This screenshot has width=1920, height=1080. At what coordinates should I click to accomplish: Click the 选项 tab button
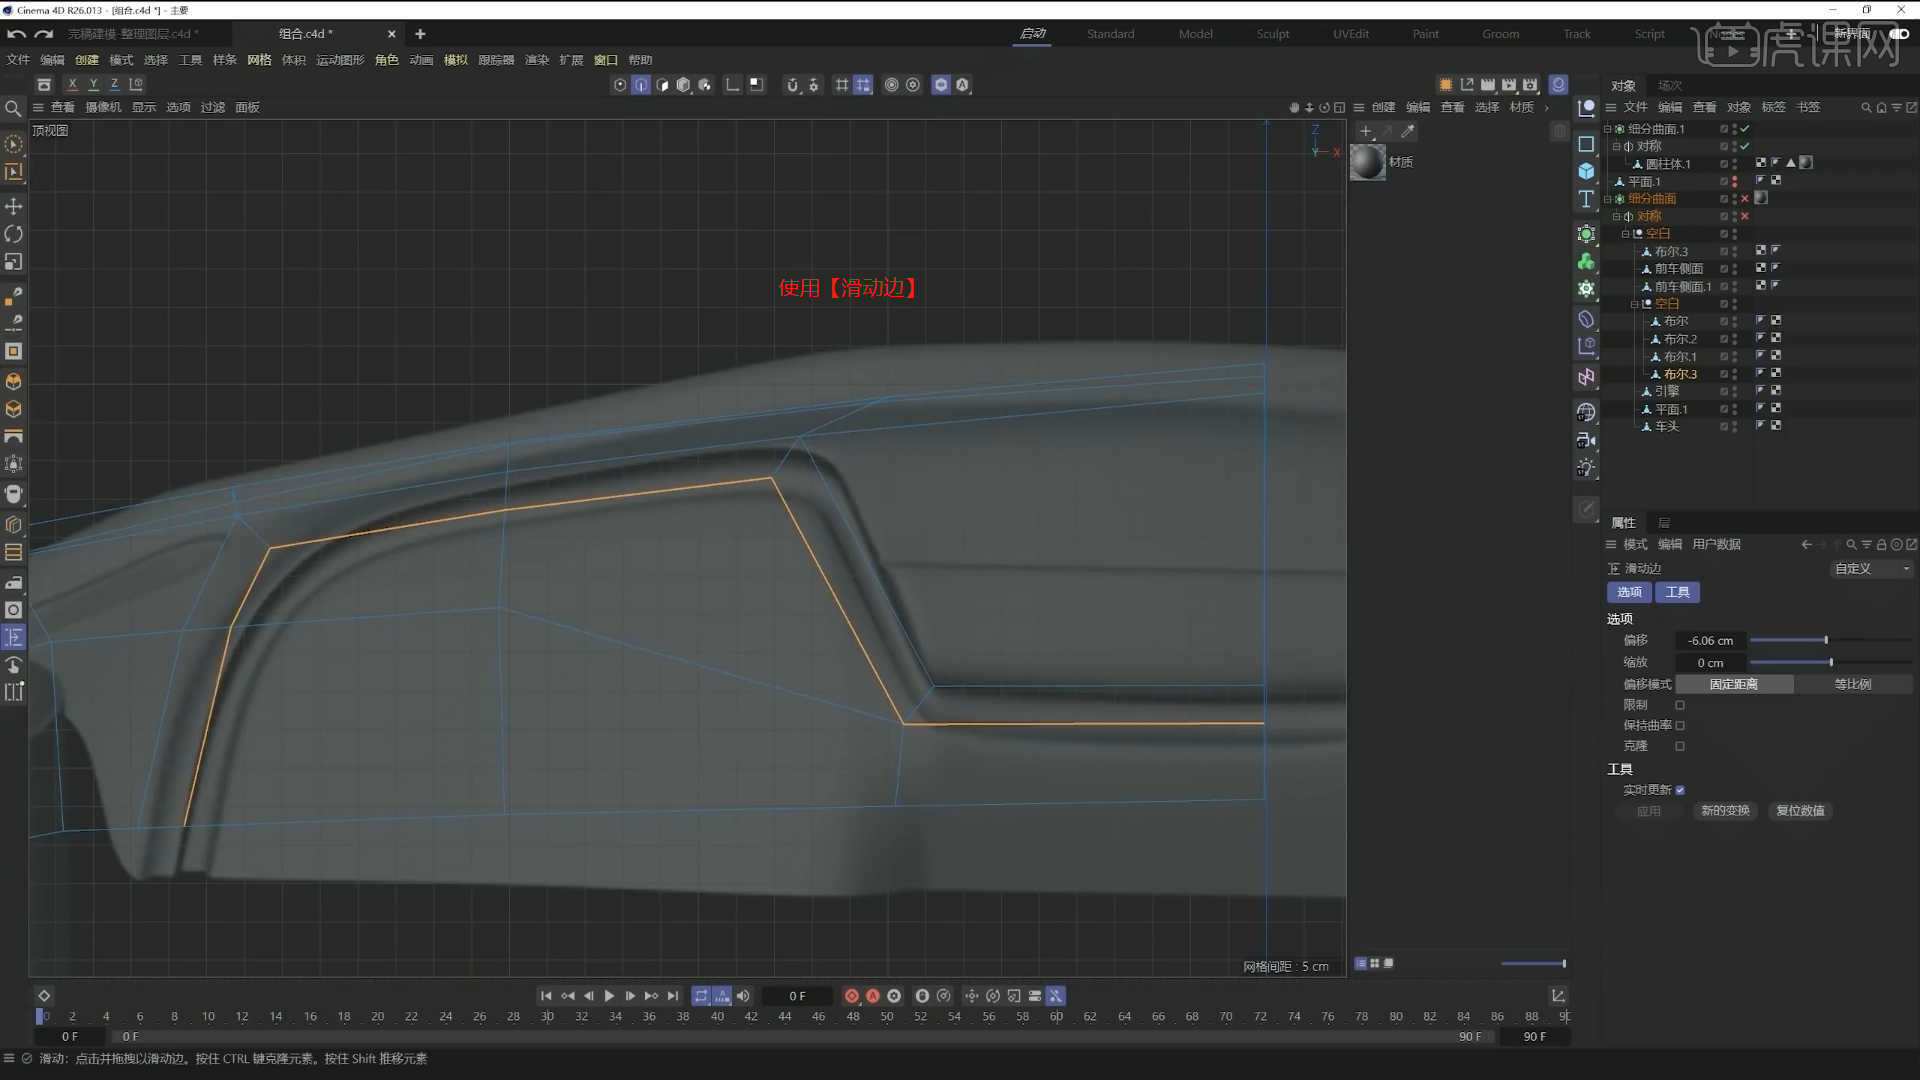point(1629,592)
